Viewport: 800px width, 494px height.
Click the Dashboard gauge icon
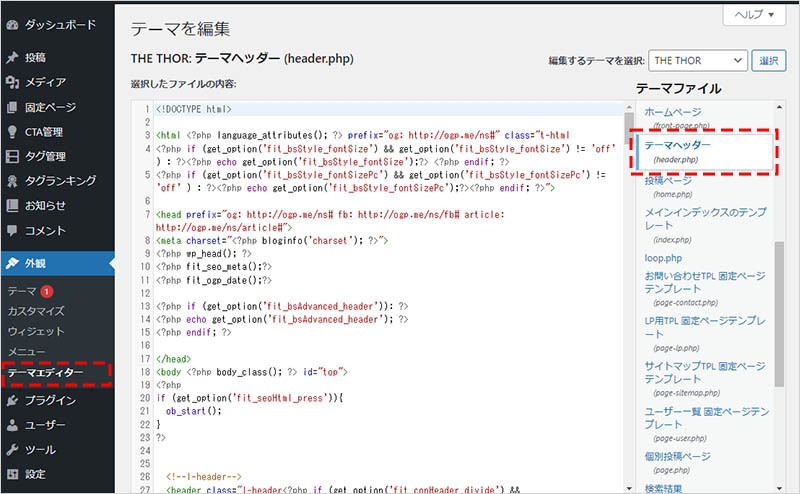[12, 23]
